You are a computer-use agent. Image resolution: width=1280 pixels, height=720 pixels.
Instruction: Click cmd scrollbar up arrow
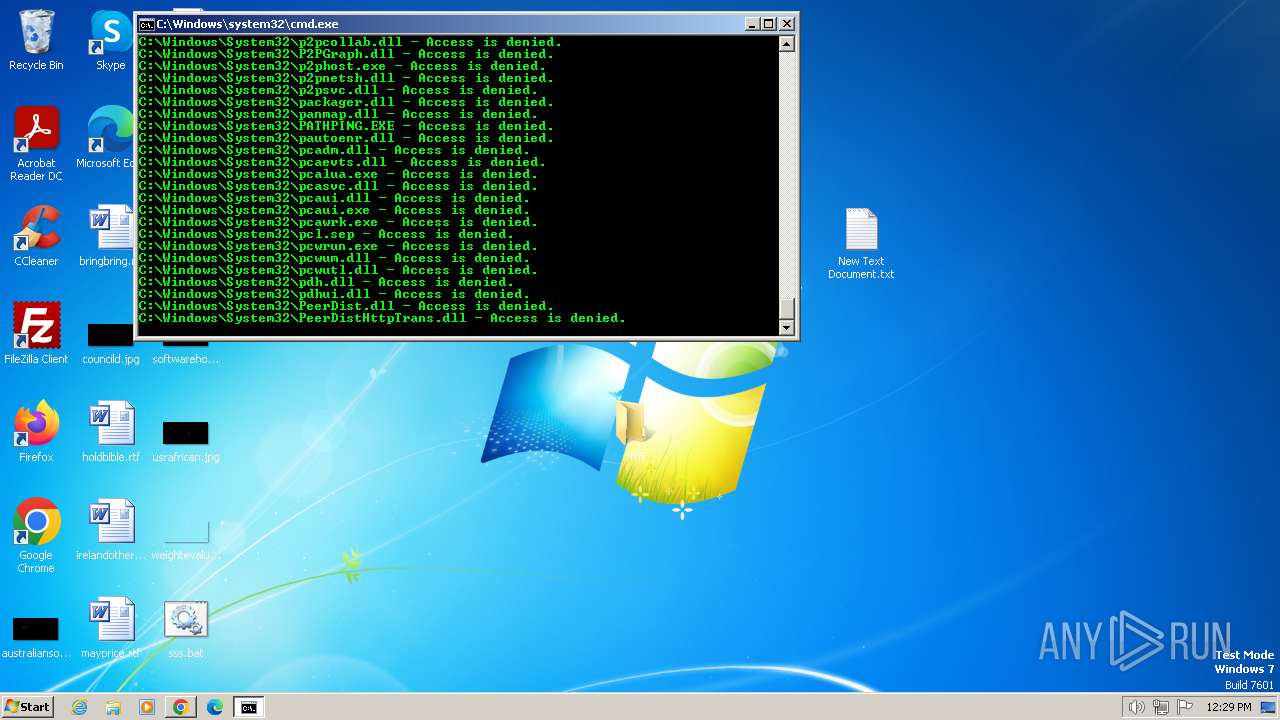[x=786, y=44]
